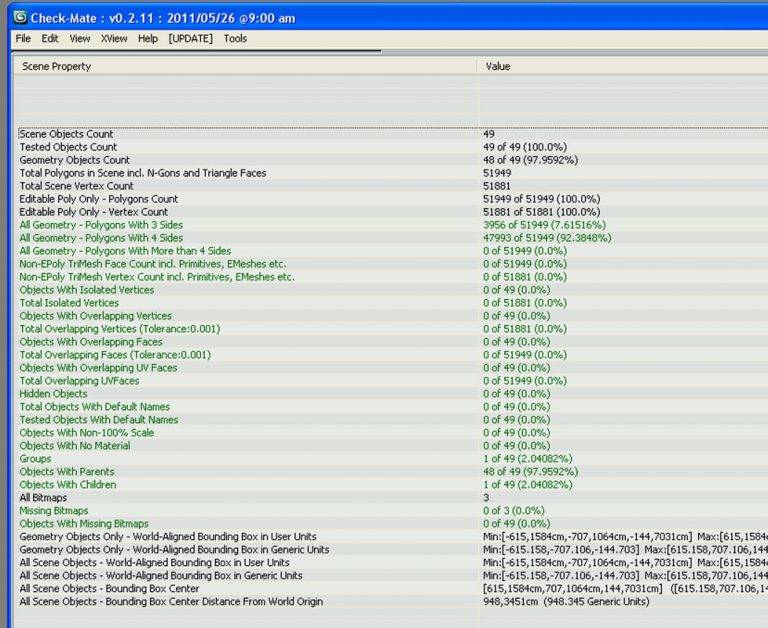Click the [UPDATE] menu item
This screenshot has height=628, width=768.
point(191,39)
